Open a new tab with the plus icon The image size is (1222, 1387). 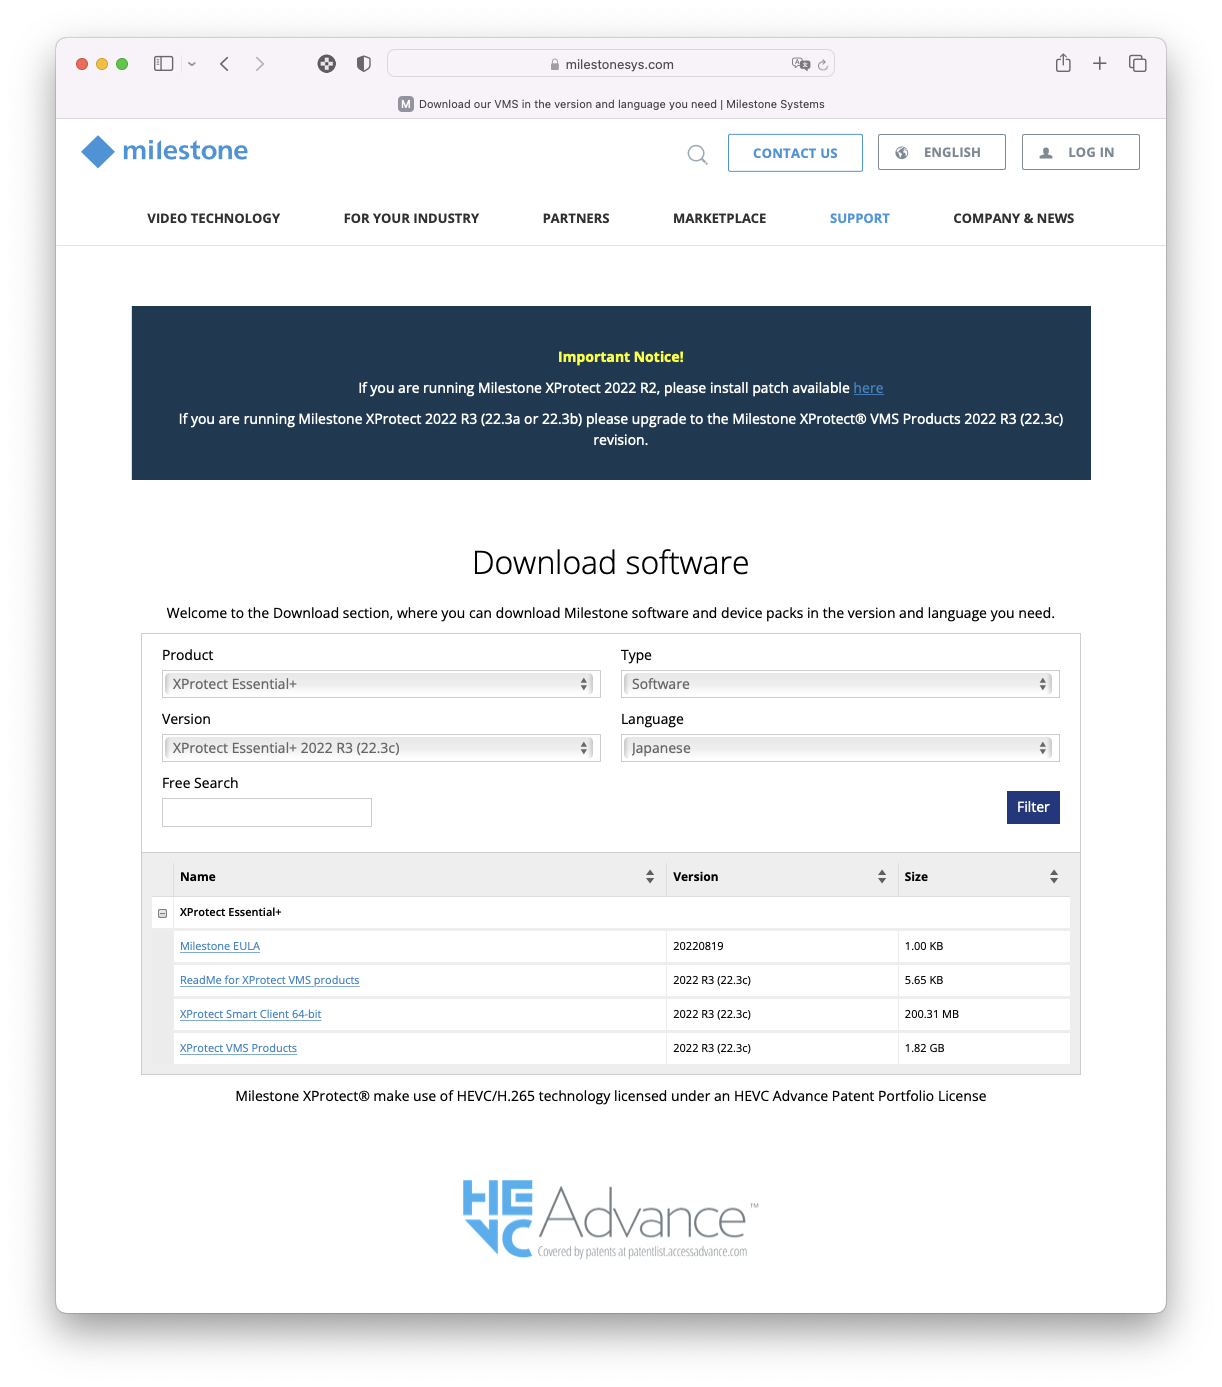pyautogui.click(x=1100, y=63)
